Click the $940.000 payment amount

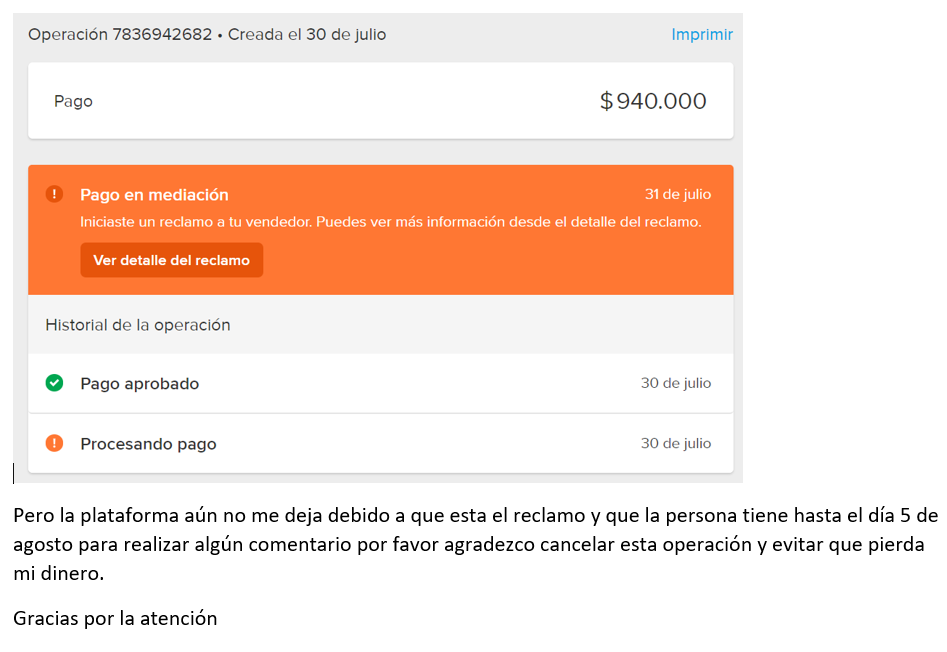click(653, 101)
